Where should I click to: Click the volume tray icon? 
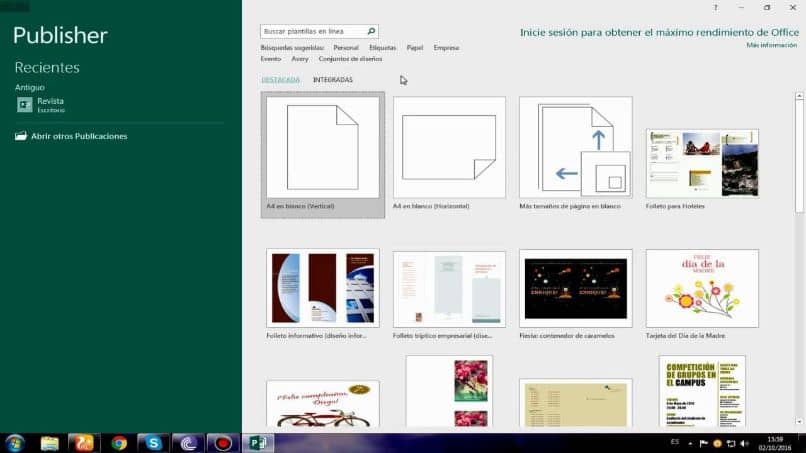pos(744,444)
